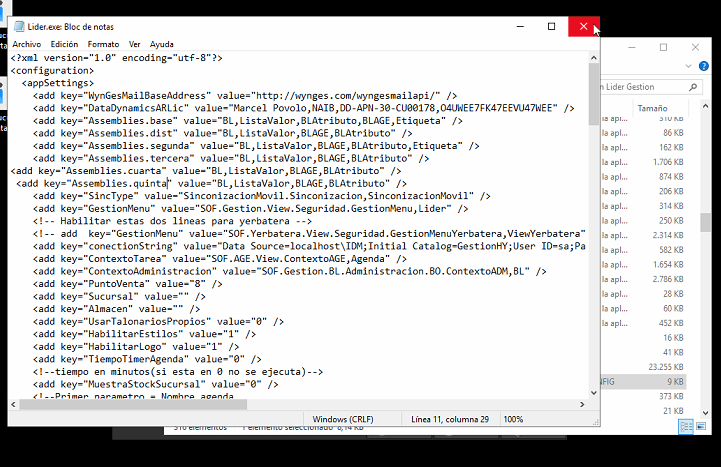Image resolution: width=721 pixels, height=467 pixels.
Task: Open the Ayuda menu
Action: pos(161,44)
